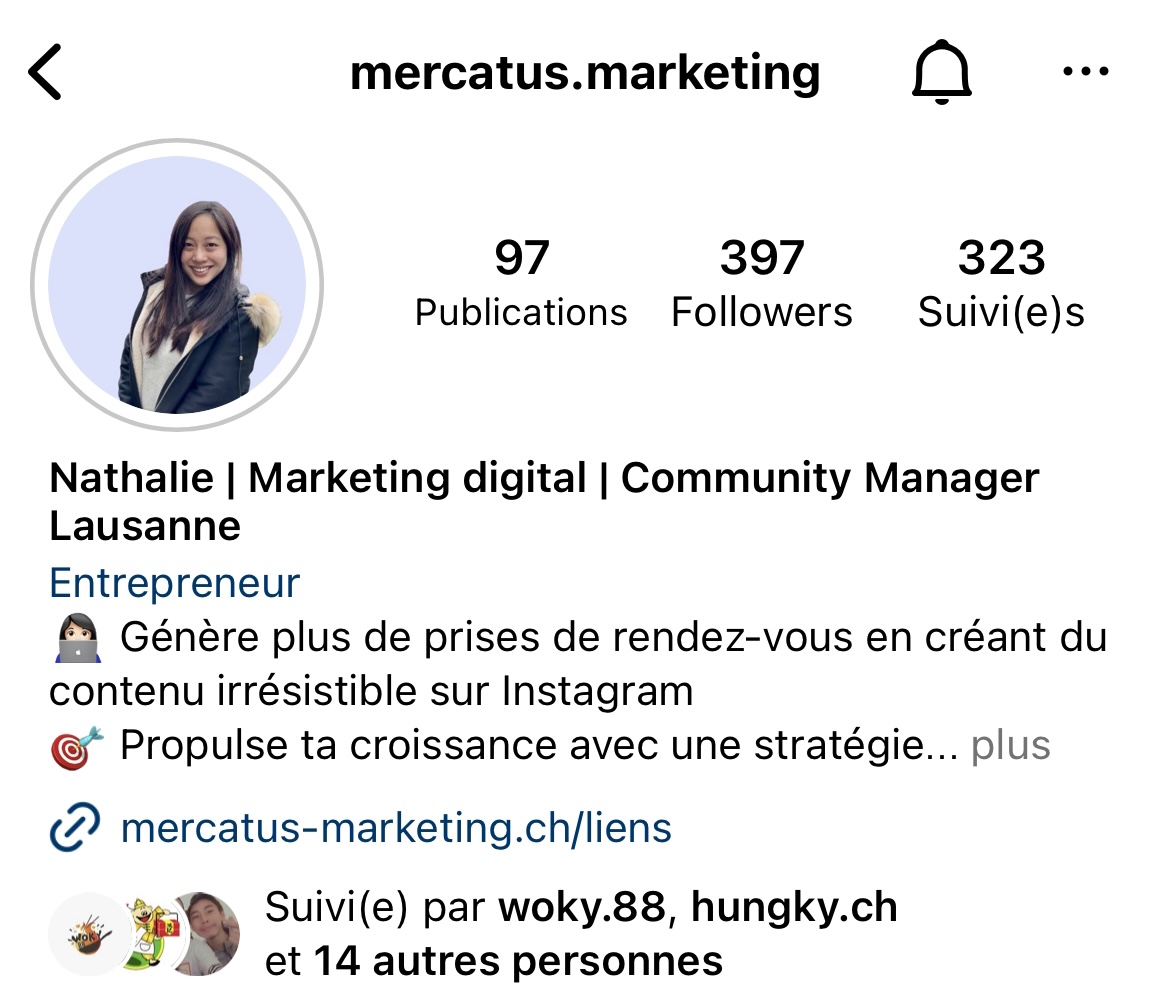View the profile picture
The height and width of the screenshot is (997, 1170).
177,284
